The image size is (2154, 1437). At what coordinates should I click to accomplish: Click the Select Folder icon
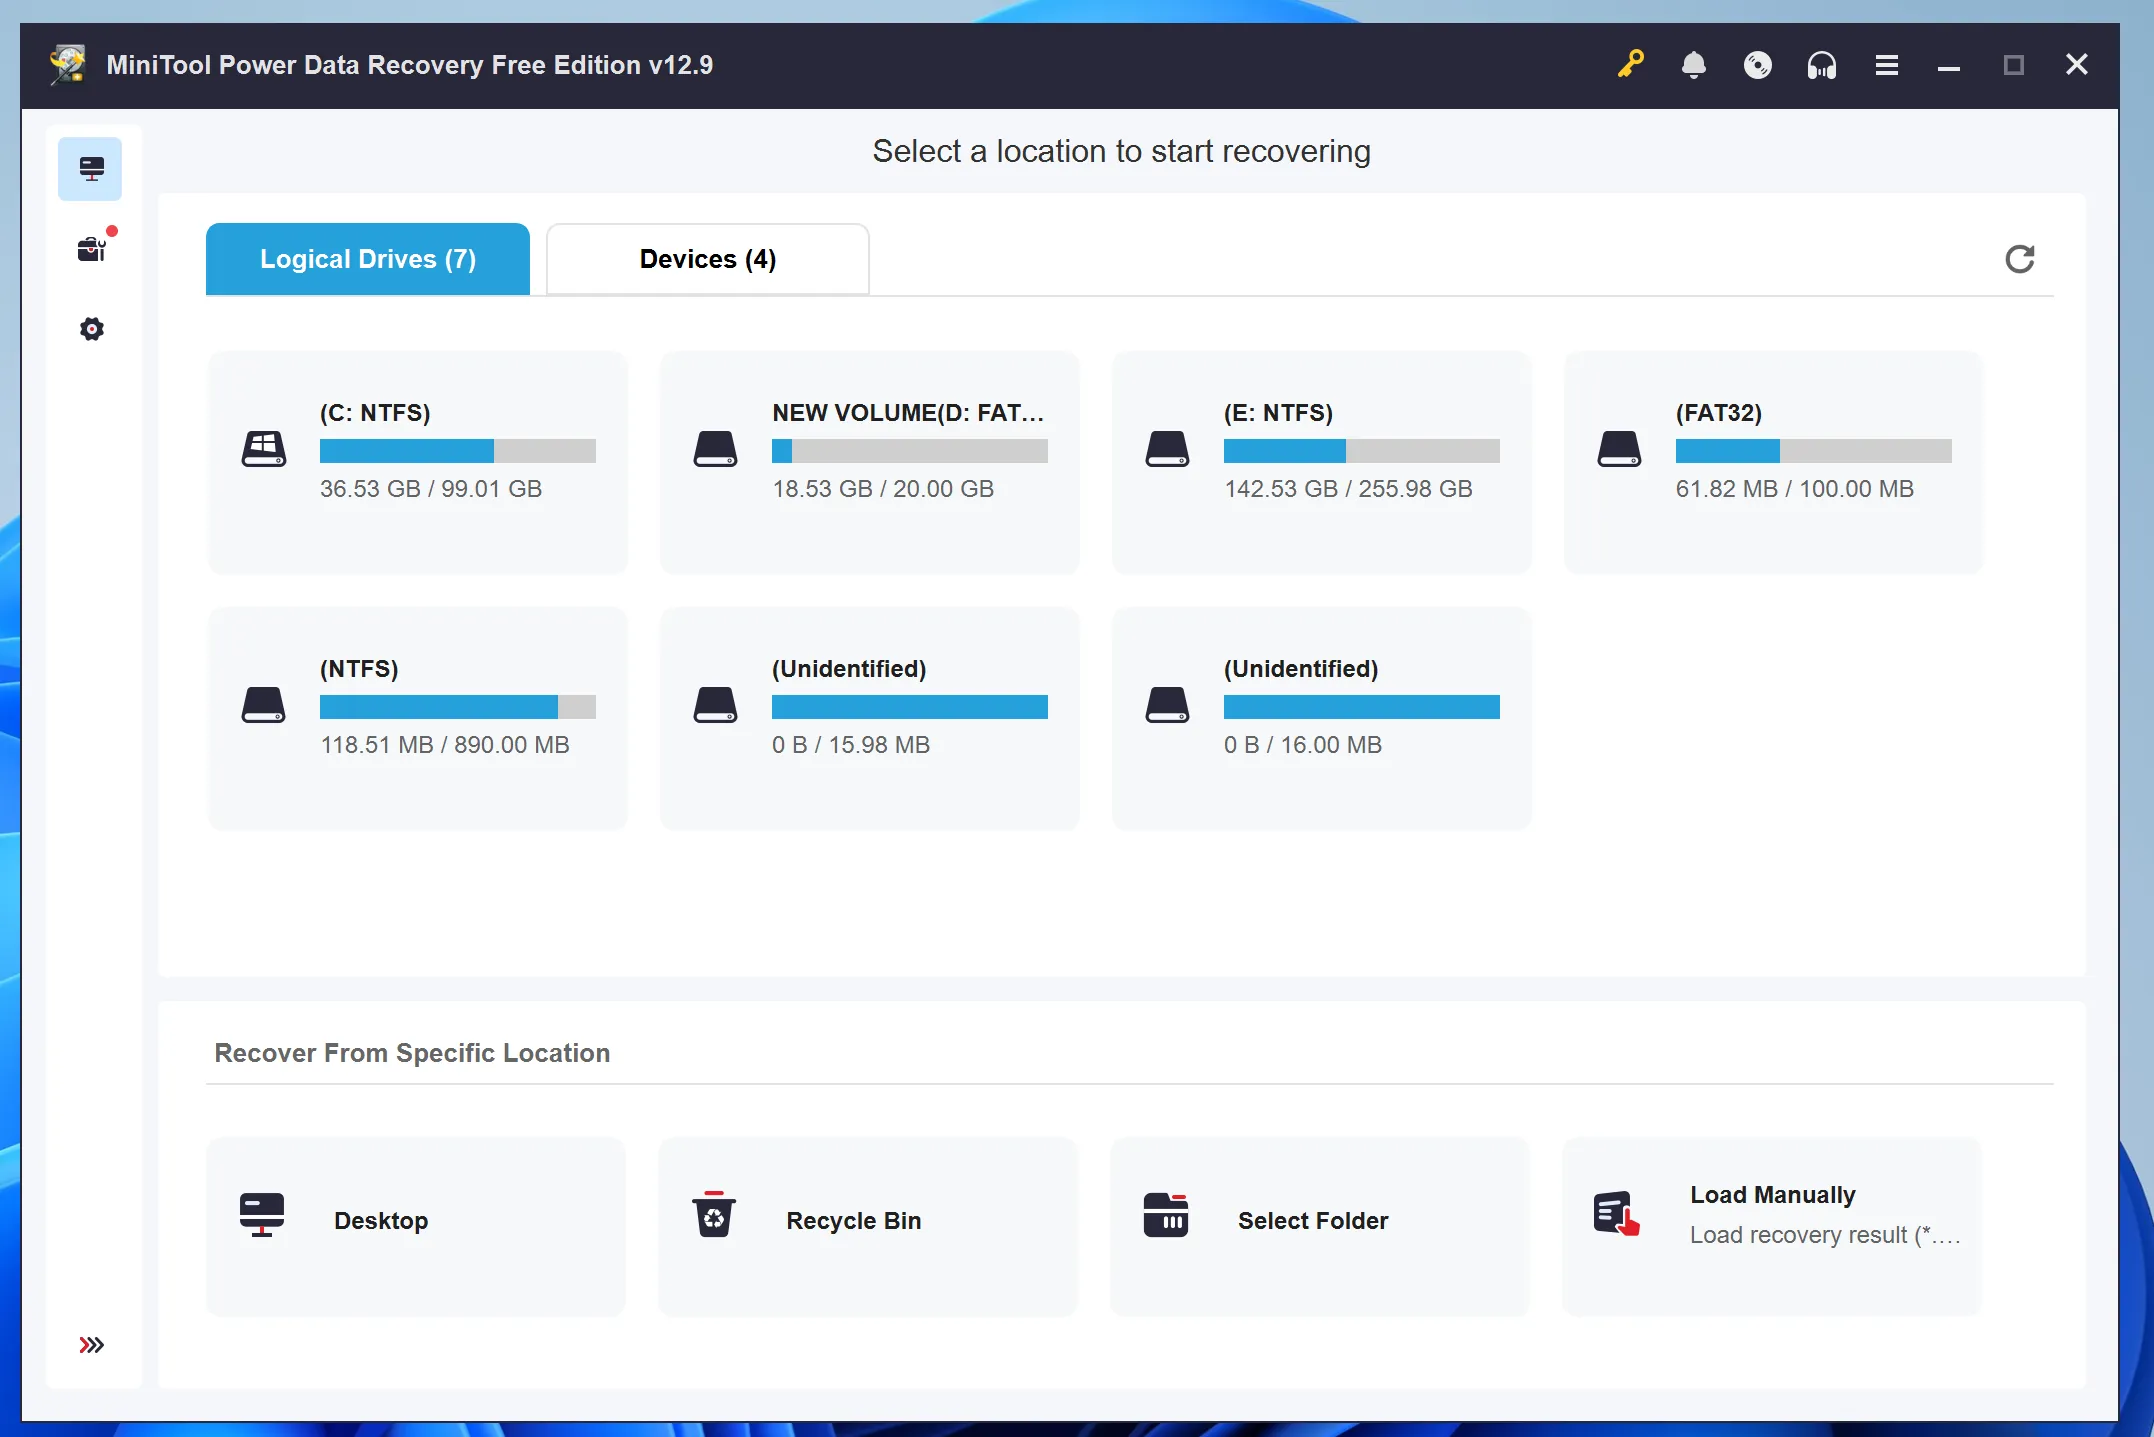tap(1166, 1215)
